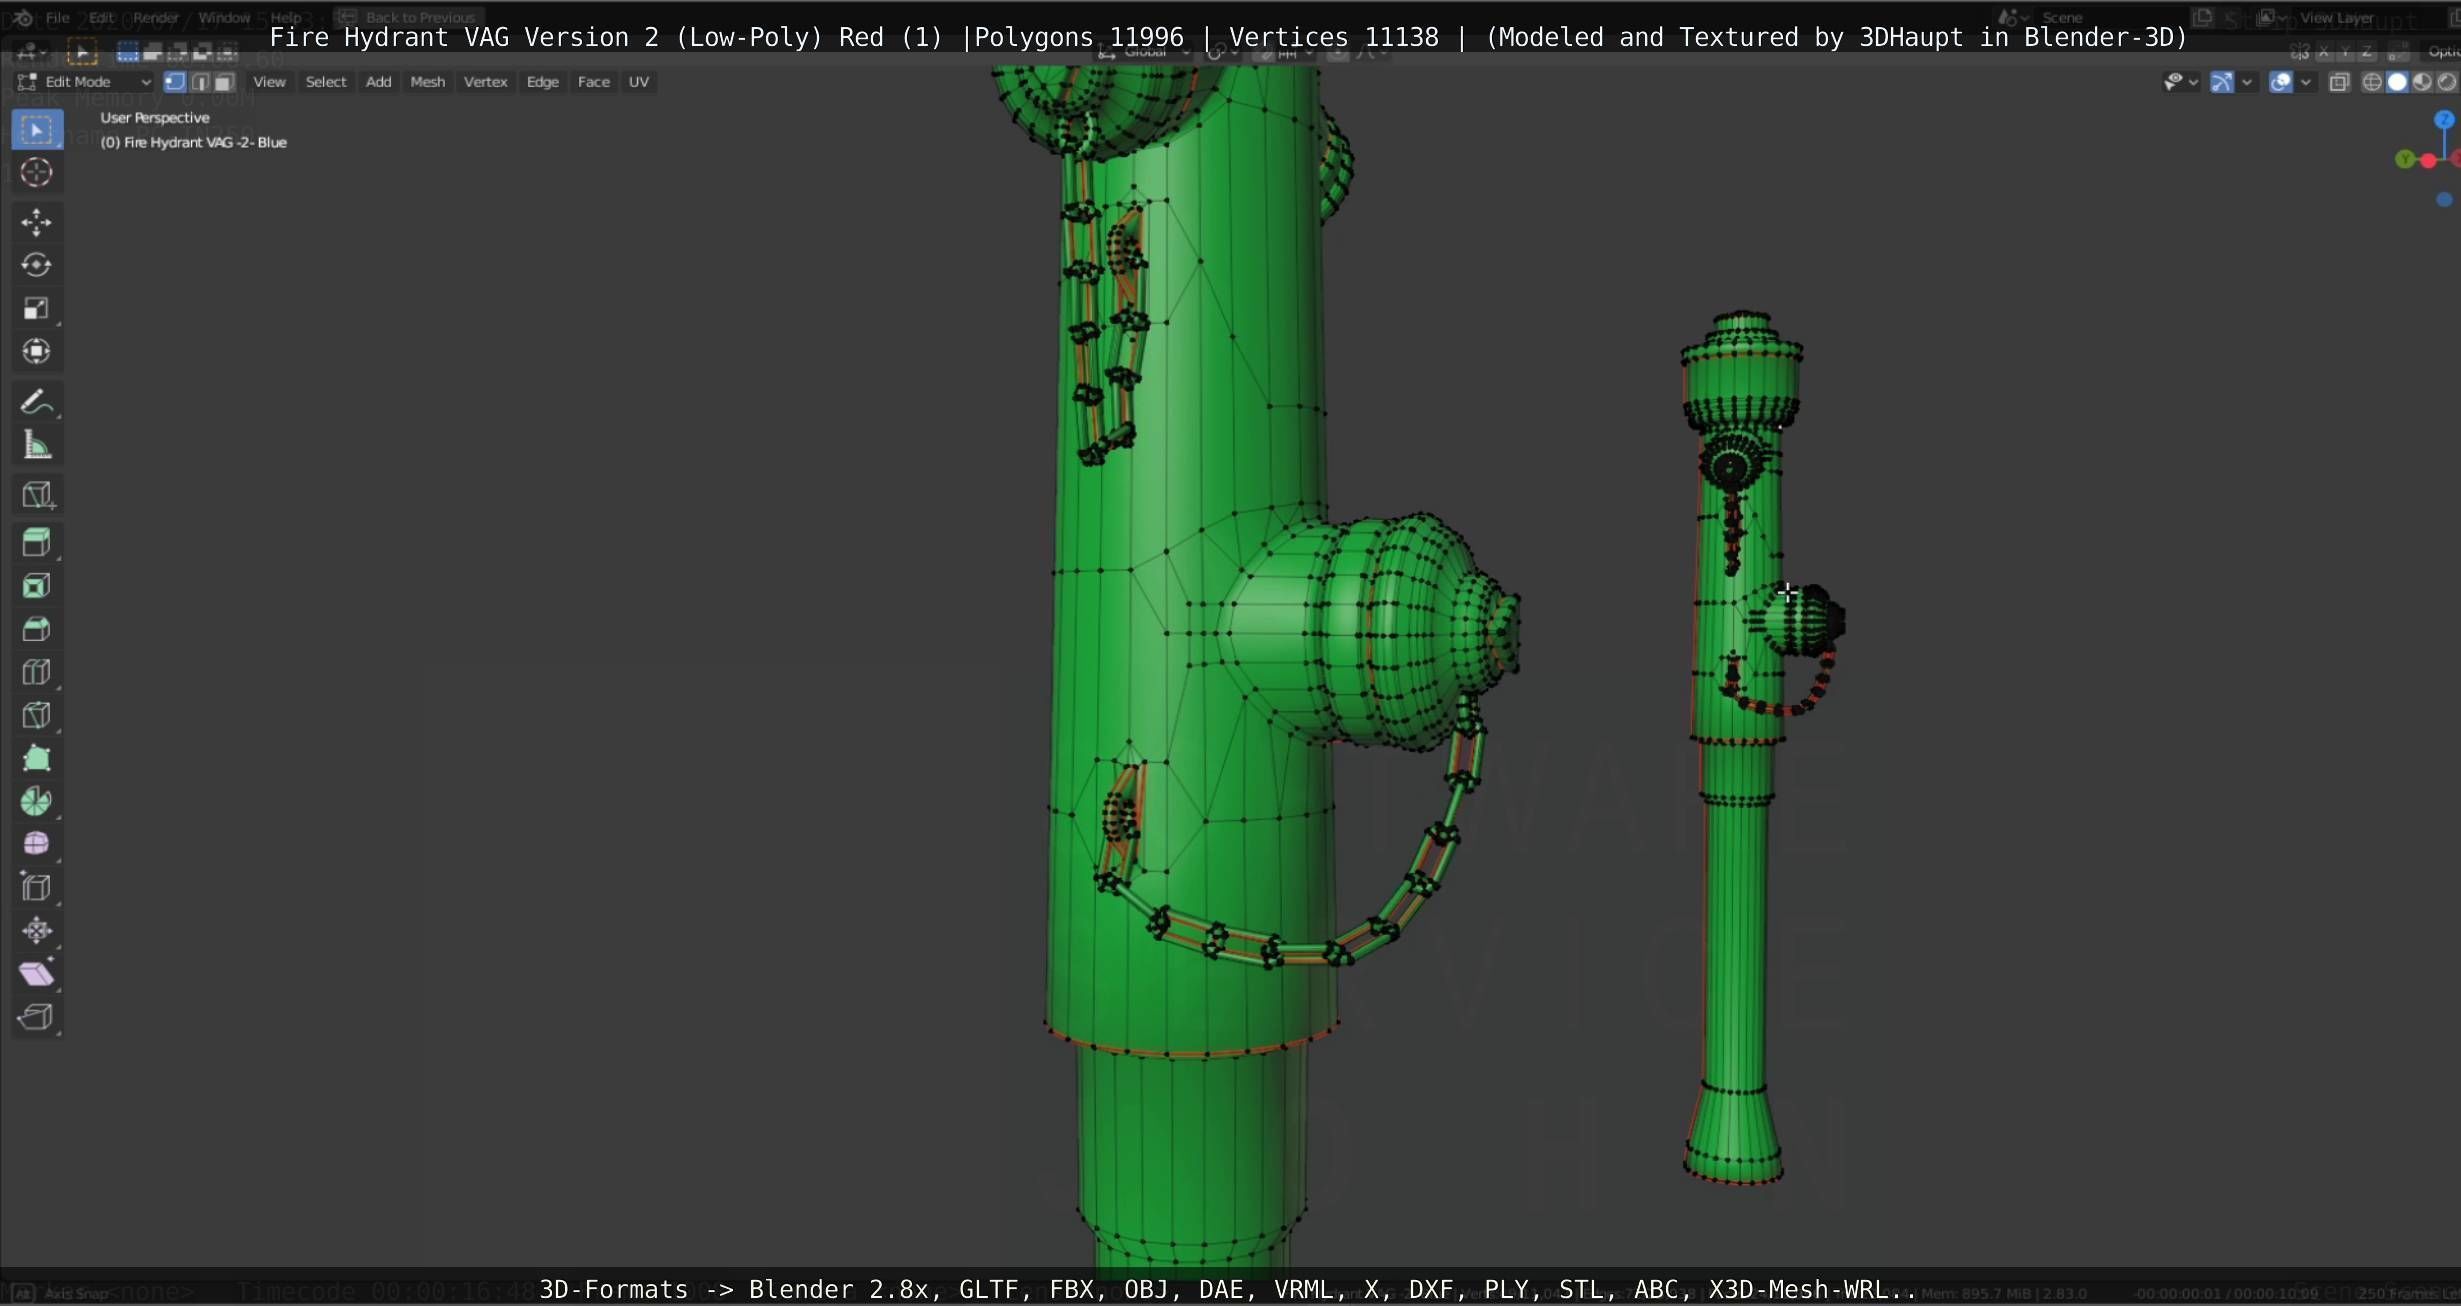Select the Shear tool

point(37,974)
